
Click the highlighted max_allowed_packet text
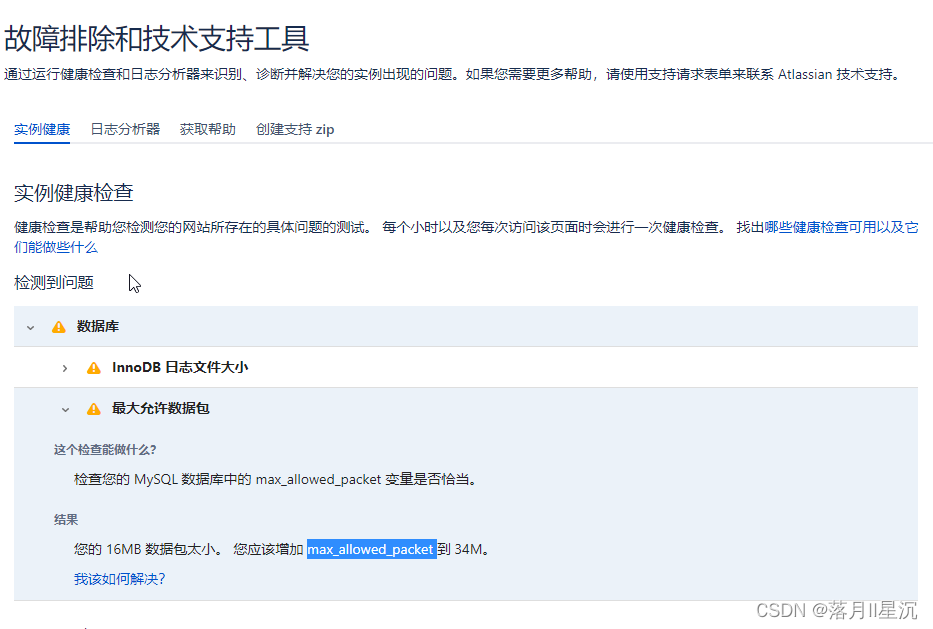coord(372,549)
